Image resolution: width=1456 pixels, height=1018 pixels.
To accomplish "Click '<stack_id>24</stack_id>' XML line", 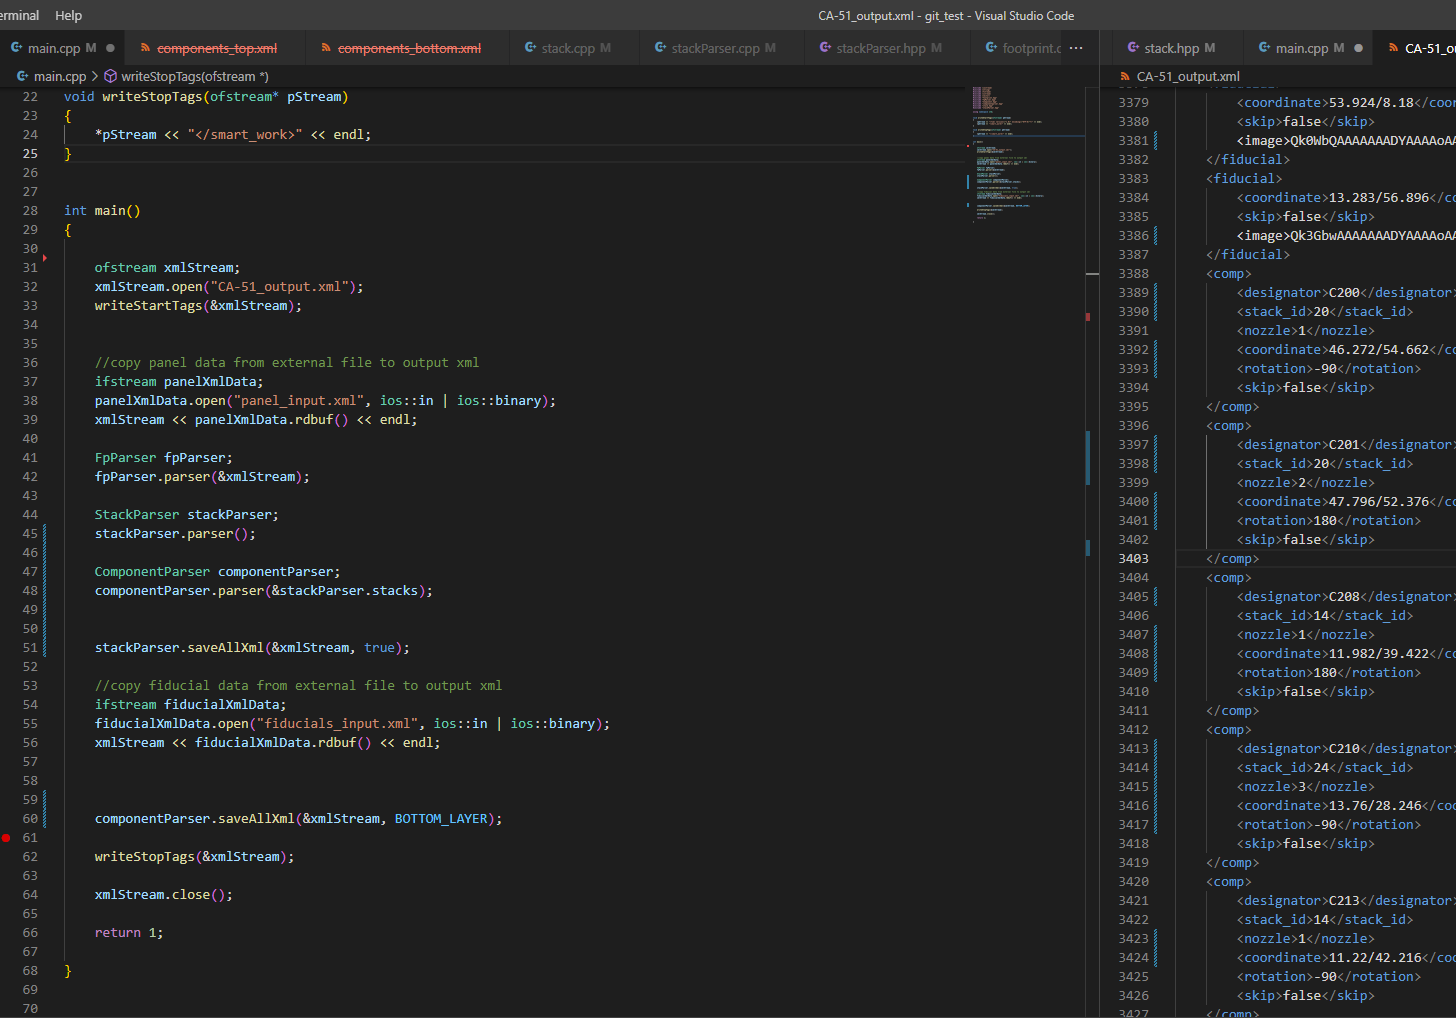I will click(1325, 767).
